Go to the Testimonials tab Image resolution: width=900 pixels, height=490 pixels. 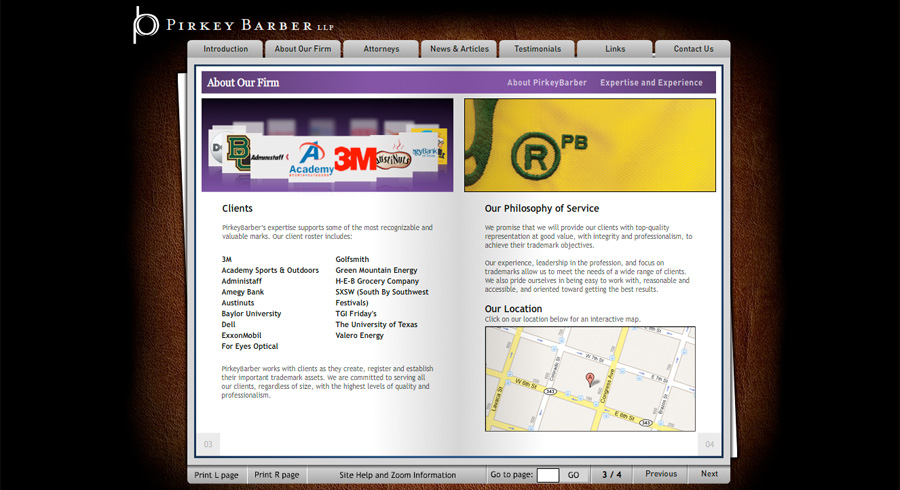point(537,49)
